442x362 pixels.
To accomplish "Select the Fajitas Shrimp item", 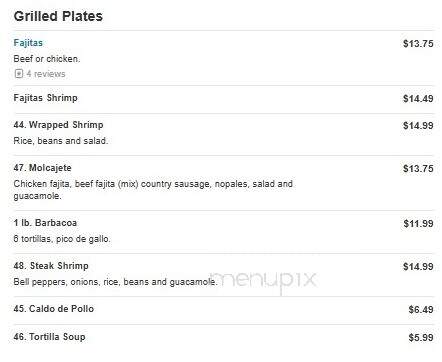I will 45,98.
